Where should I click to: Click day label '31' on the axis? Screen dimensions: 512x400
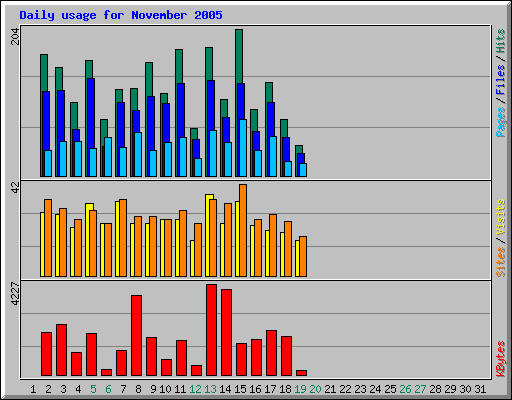(x=480, y=389)
